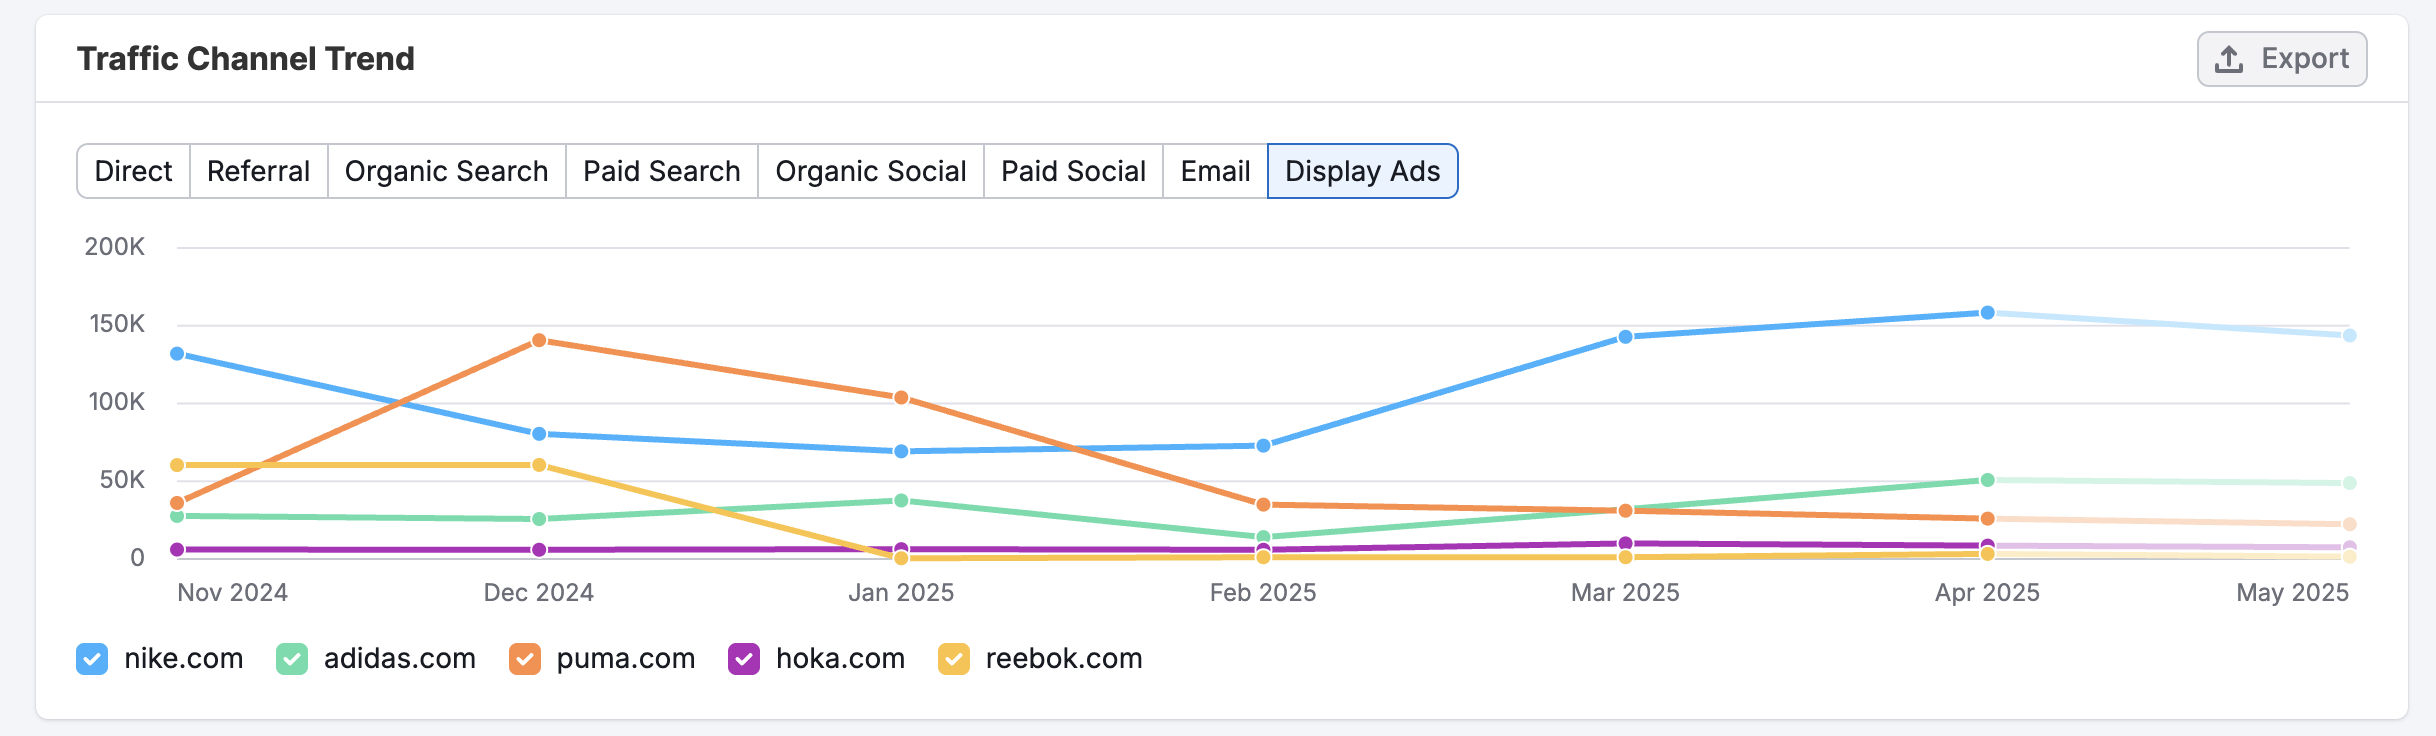Switch to Paid Search tab
2436x736 pixels.
(661, 171)
